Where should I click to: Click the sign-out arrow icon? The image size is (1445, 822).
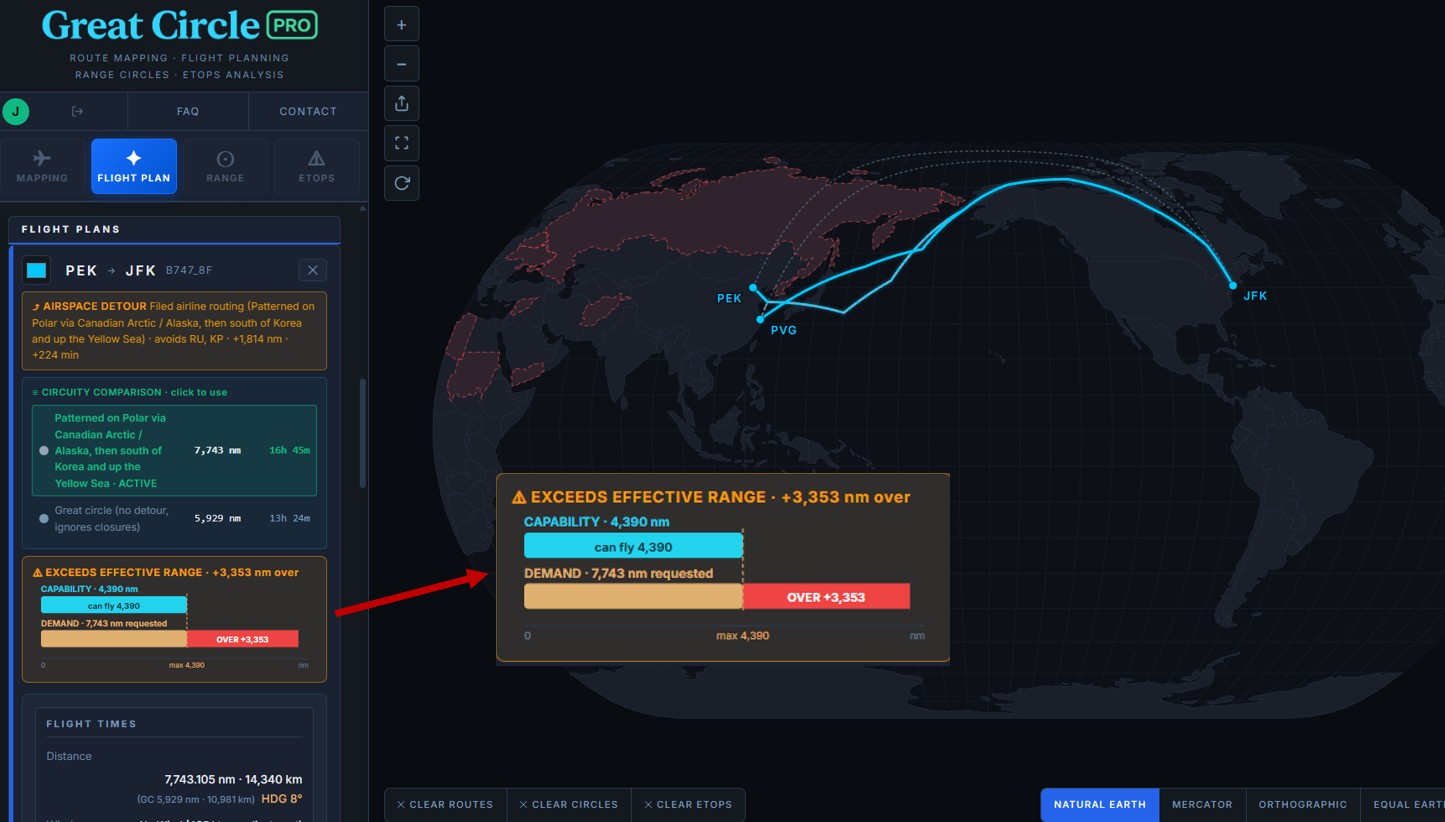click(x=78, y=112)
